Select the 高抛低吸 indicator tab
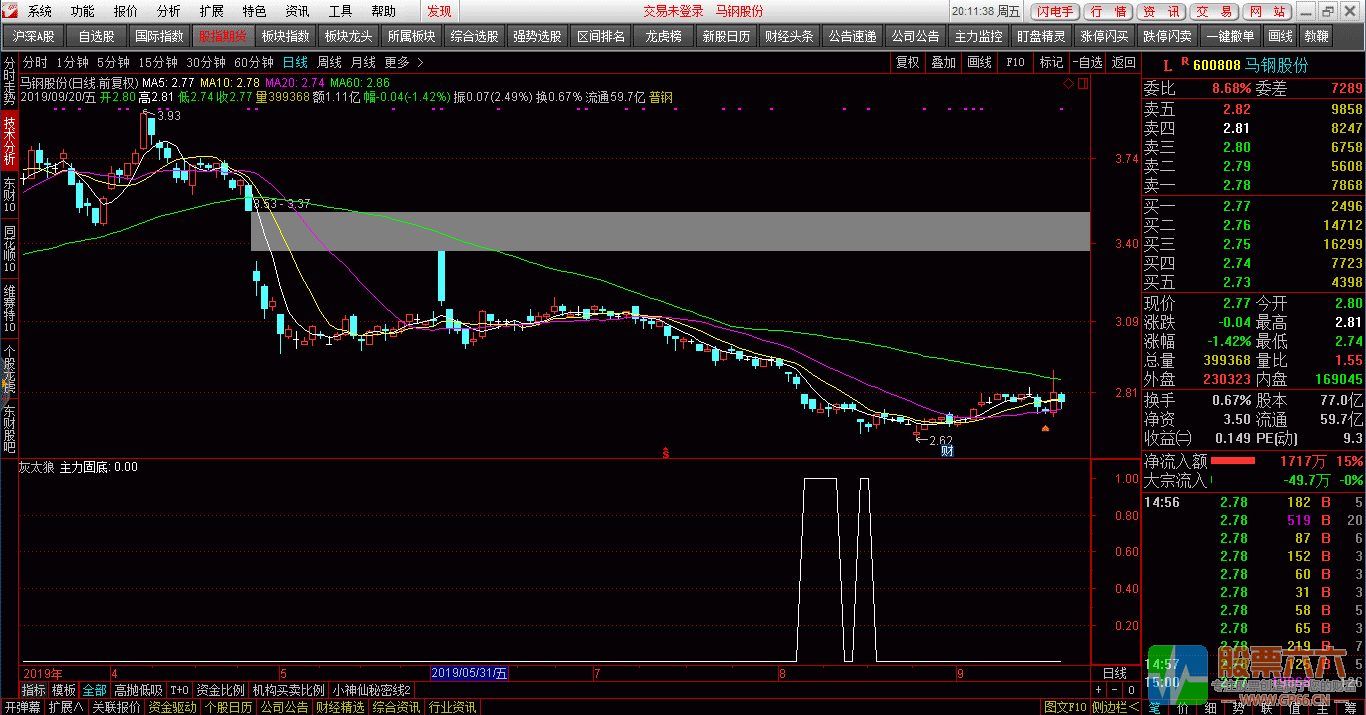1366x715 pixels. point(138,690)
